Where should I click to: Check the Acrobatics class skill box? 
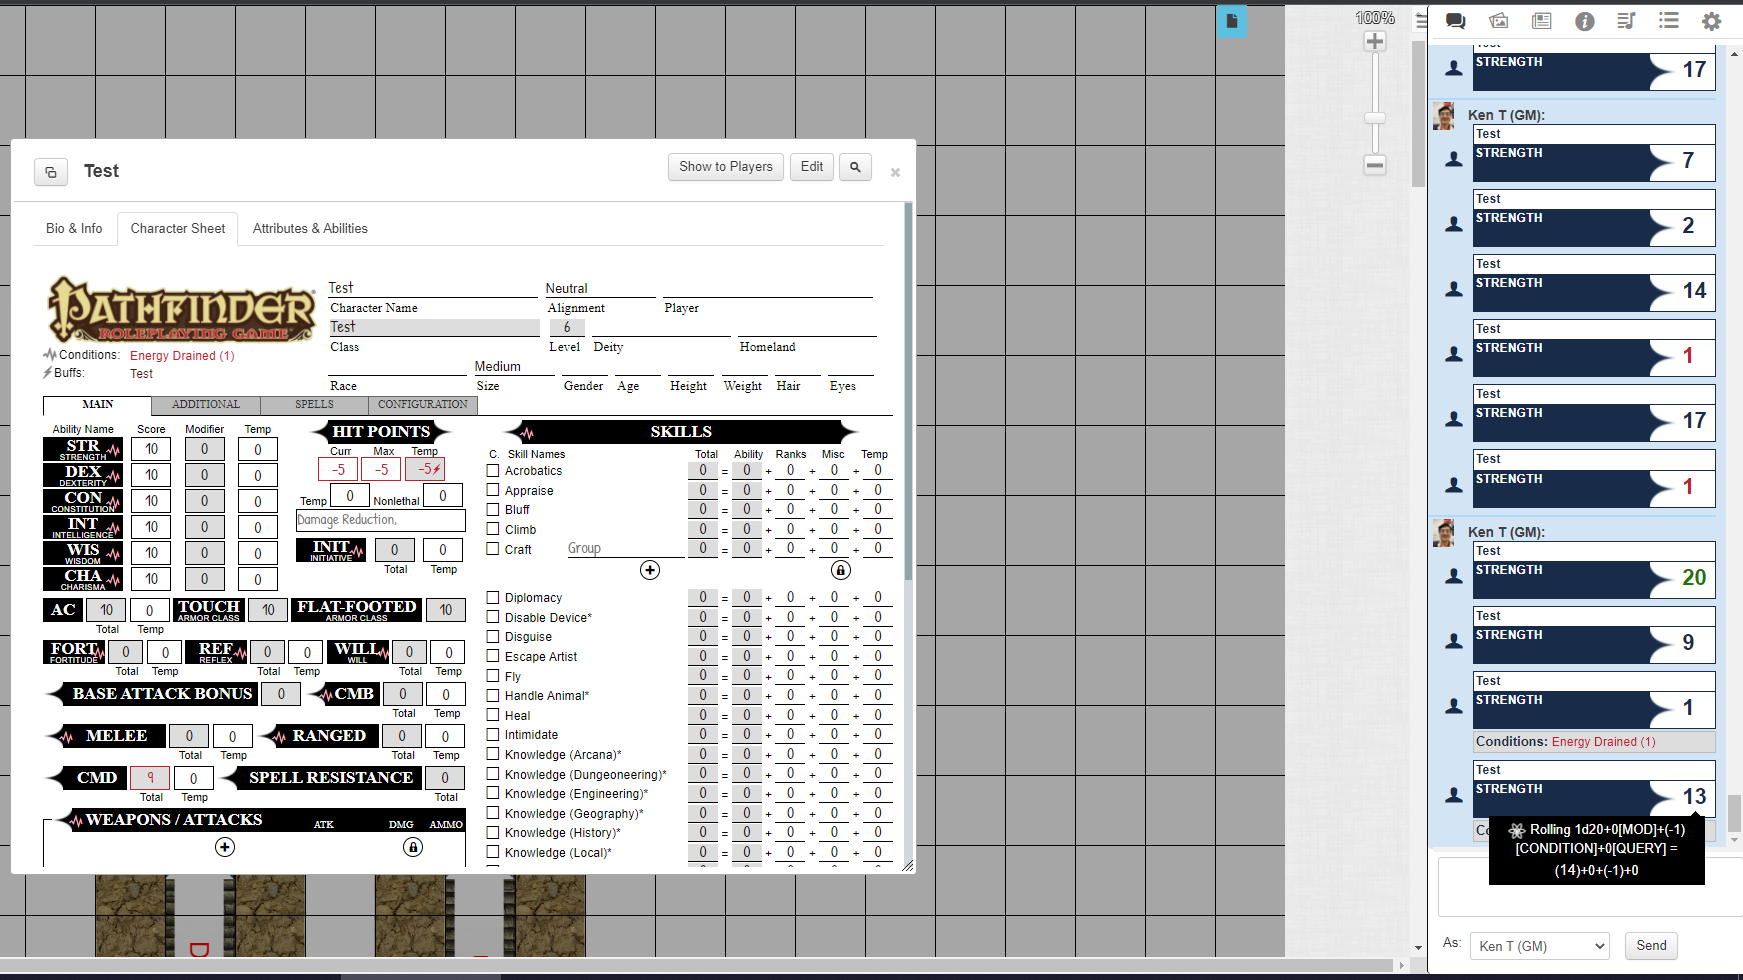point(493,470)
